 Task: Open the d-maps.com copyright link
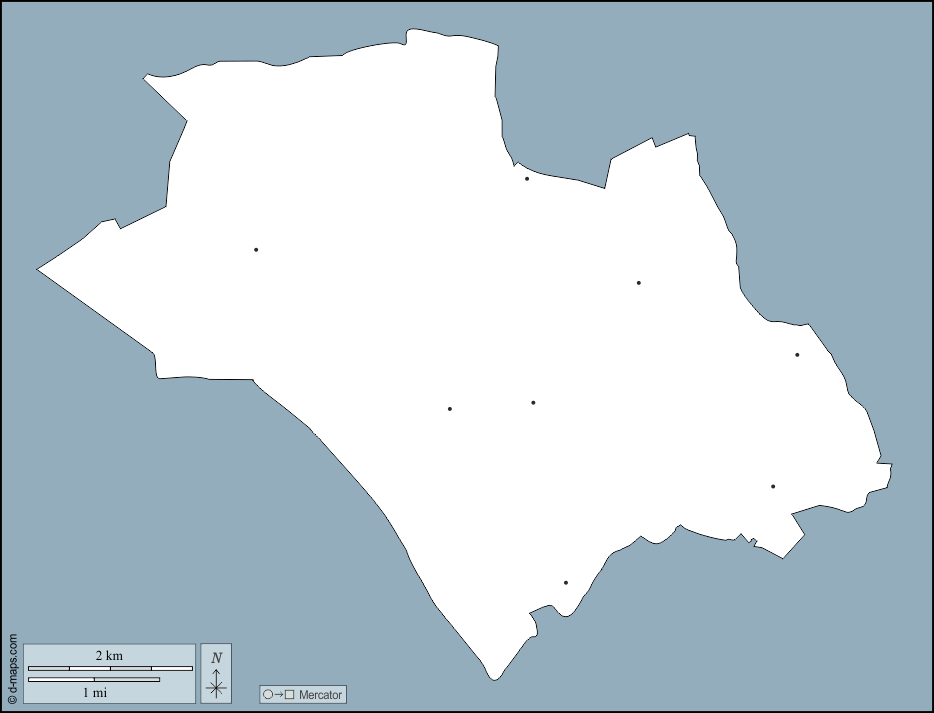(12, 668)
